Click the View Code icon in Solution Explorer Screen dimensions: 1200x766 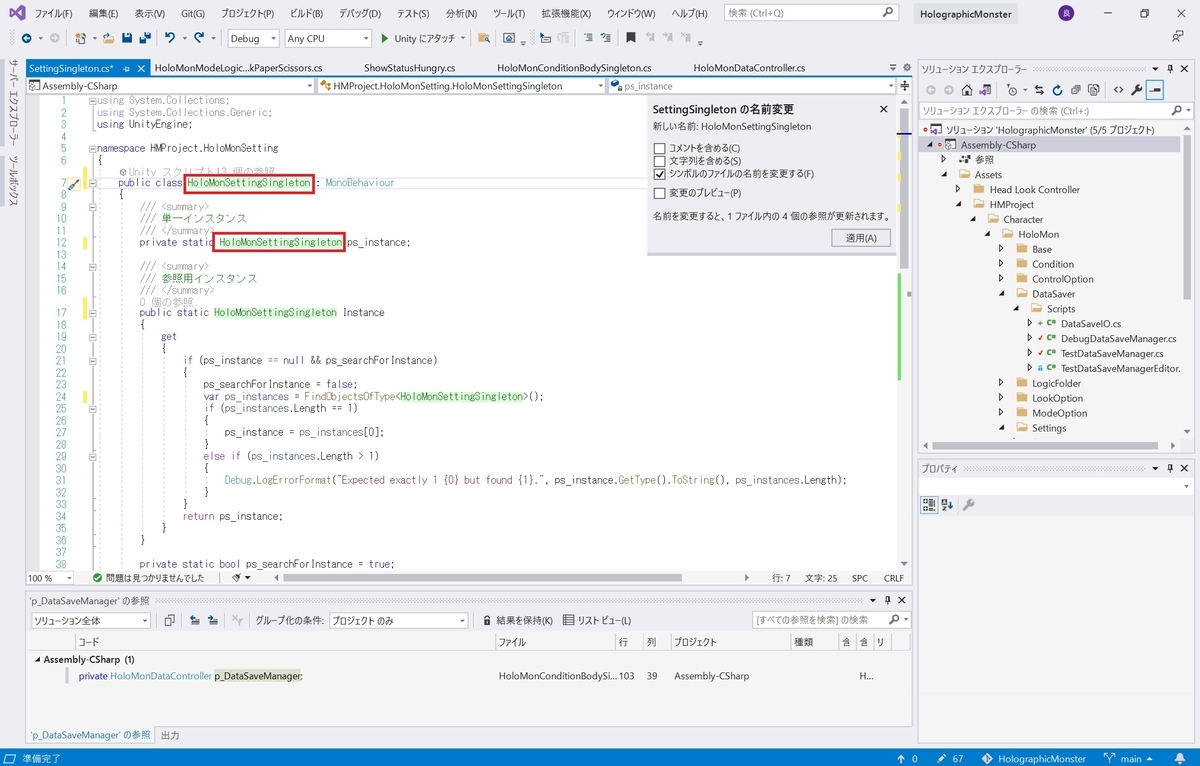[x=1118, y=90]
